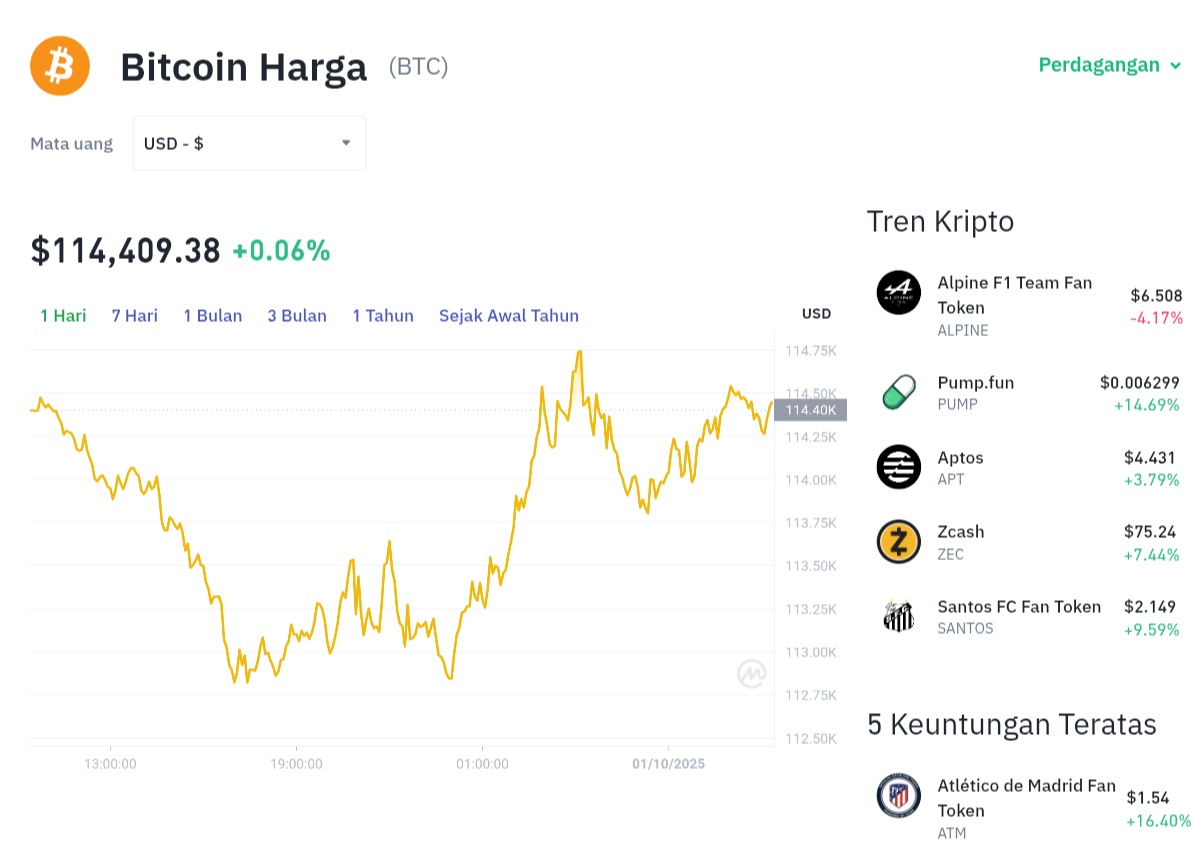Image resolution: width=1194 pixels, height=844 pixels.
Task: Show the 3 Bulan price chart
Action: pyautogui.click(x=296, y=315)
